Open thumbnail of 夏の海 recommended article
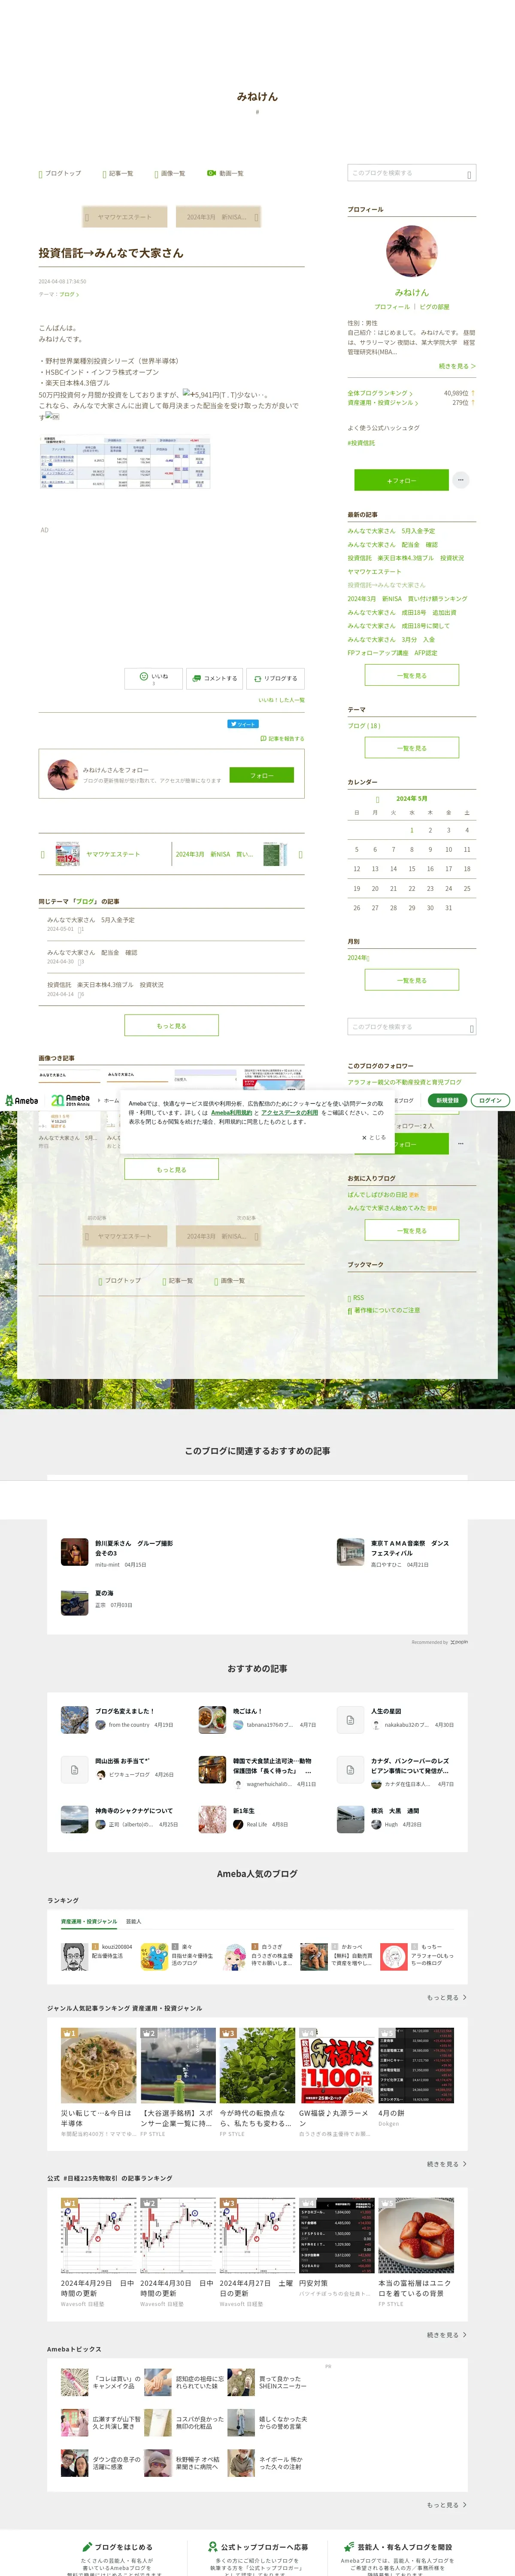515x2576 pixels. [x=75, y=1601]
